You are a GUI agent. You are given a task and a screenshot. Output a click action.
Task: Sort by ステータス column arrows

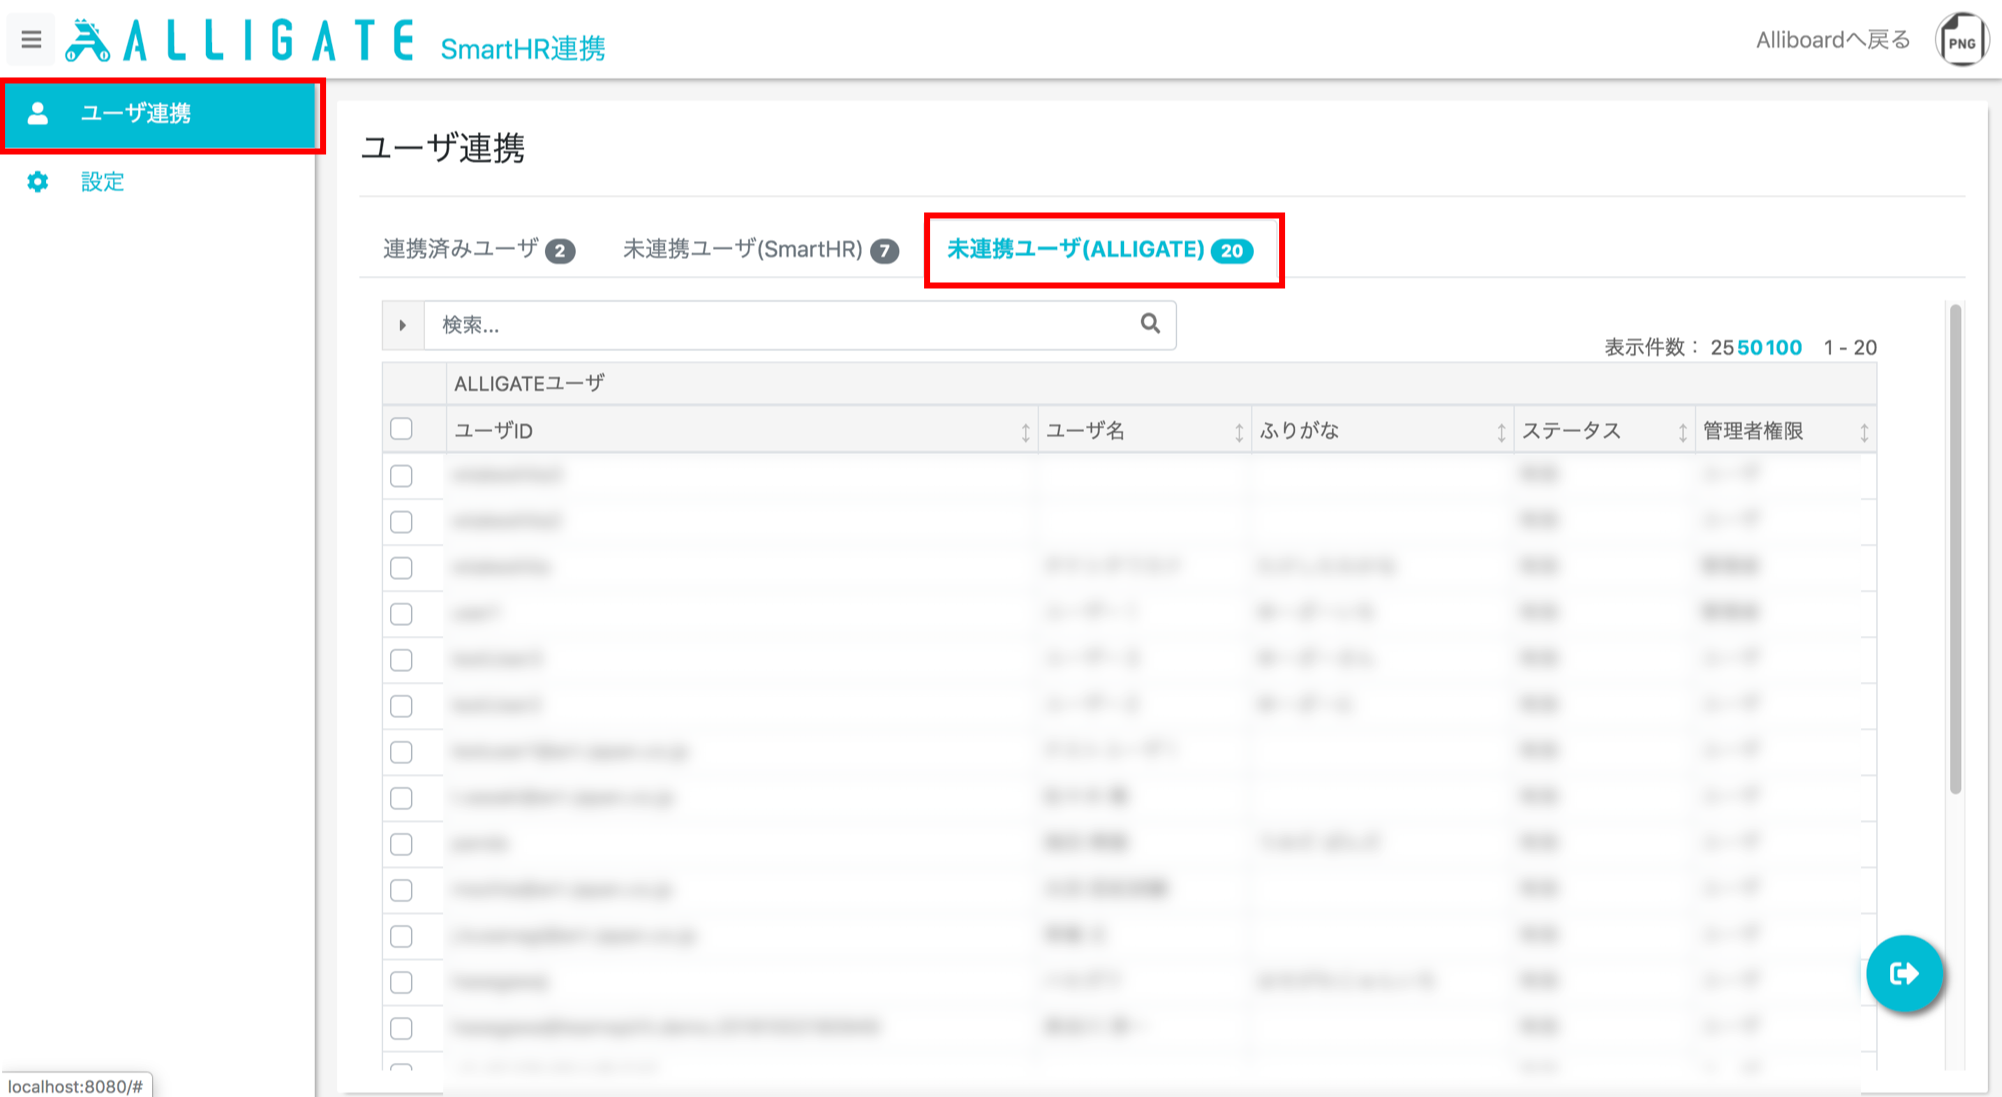coord(1683,432)
